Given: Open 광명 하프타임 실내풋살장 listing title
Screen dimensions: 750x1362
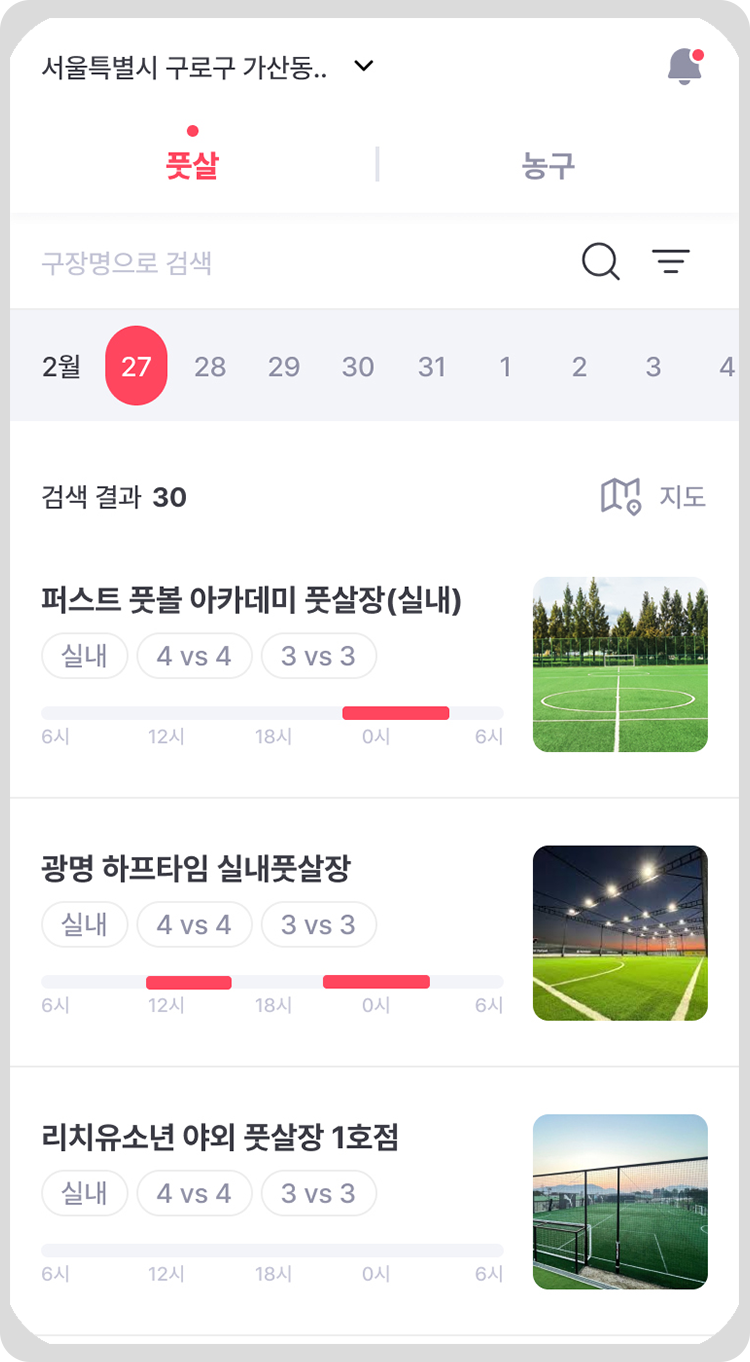Looking at the screenshot, I should pos(196,869).
